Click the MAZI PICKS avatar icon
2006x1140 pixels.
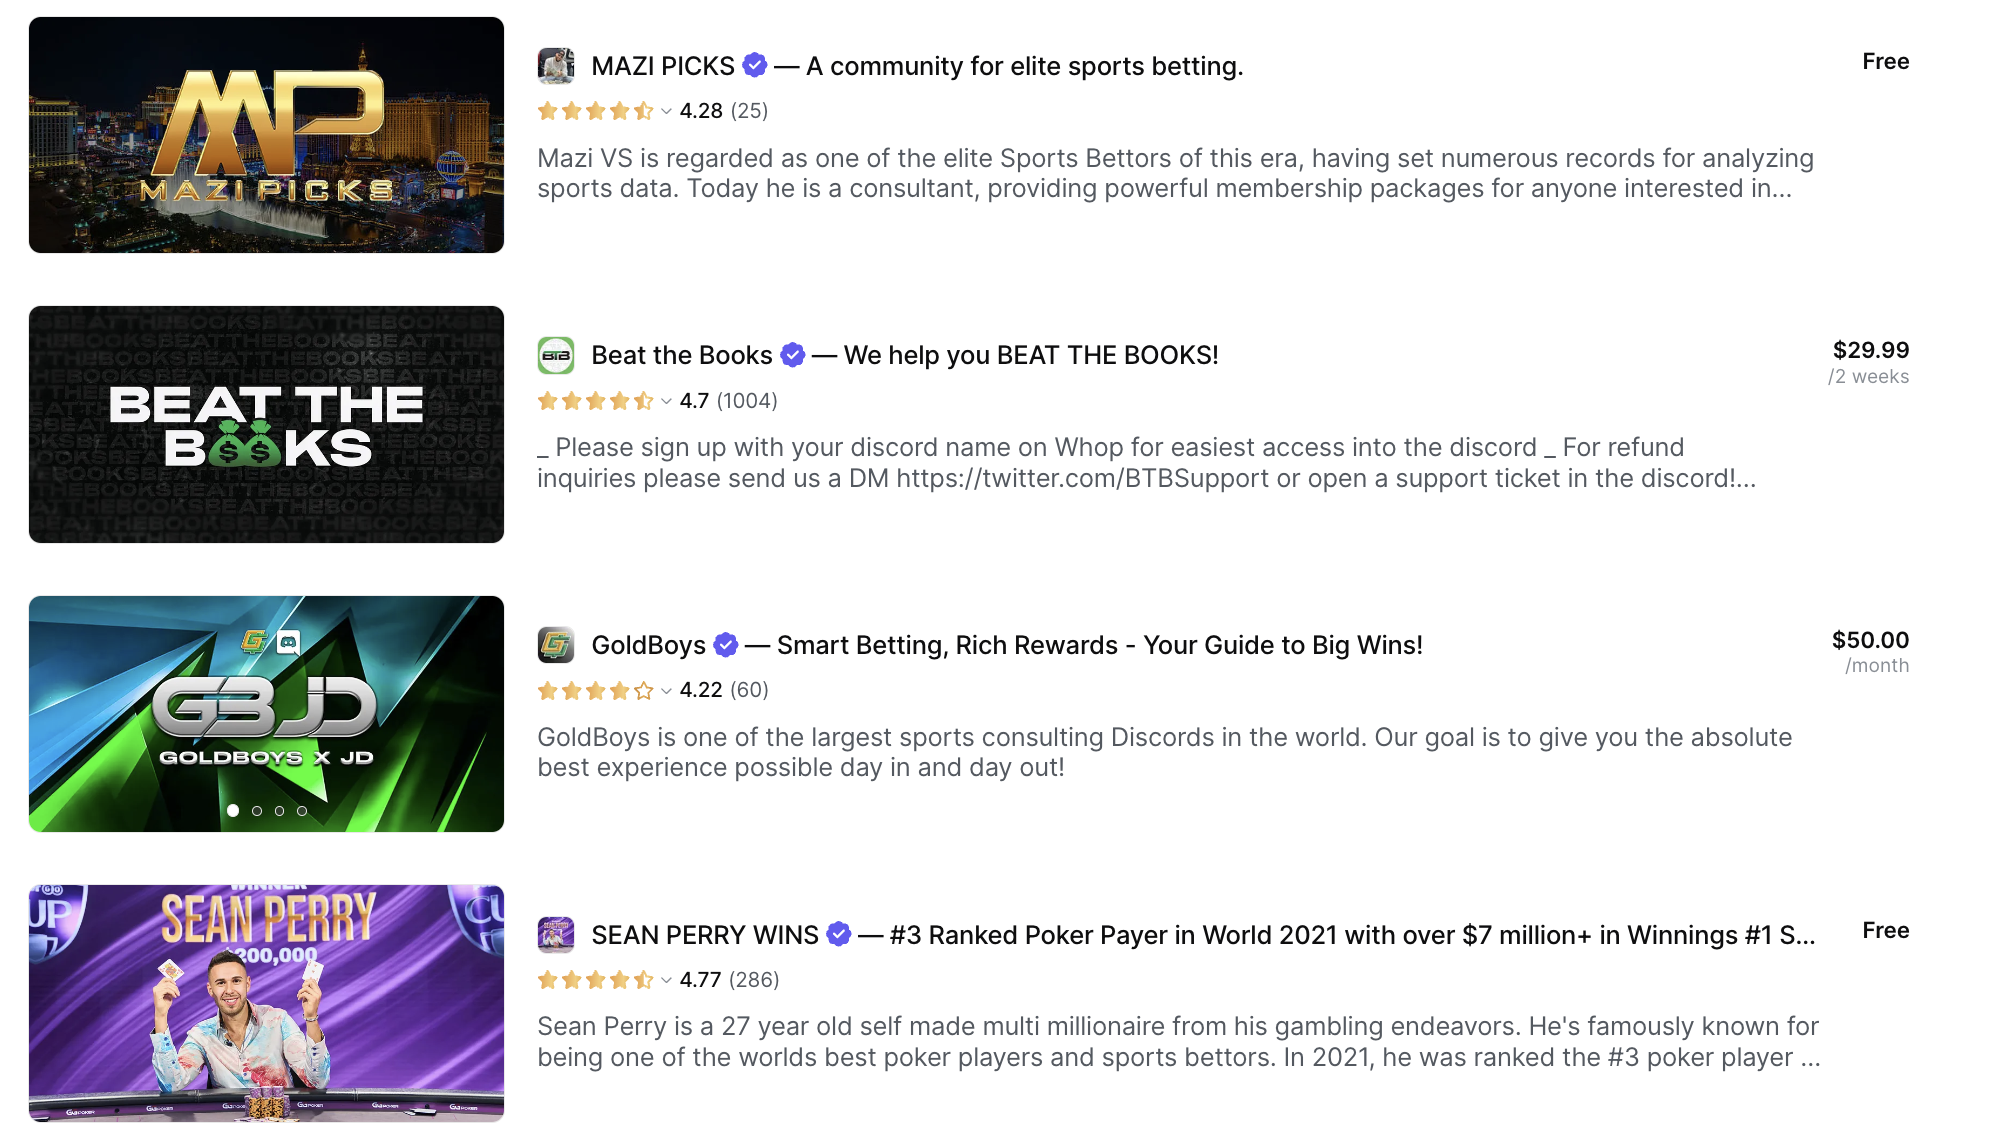click(x=556, y=66)
